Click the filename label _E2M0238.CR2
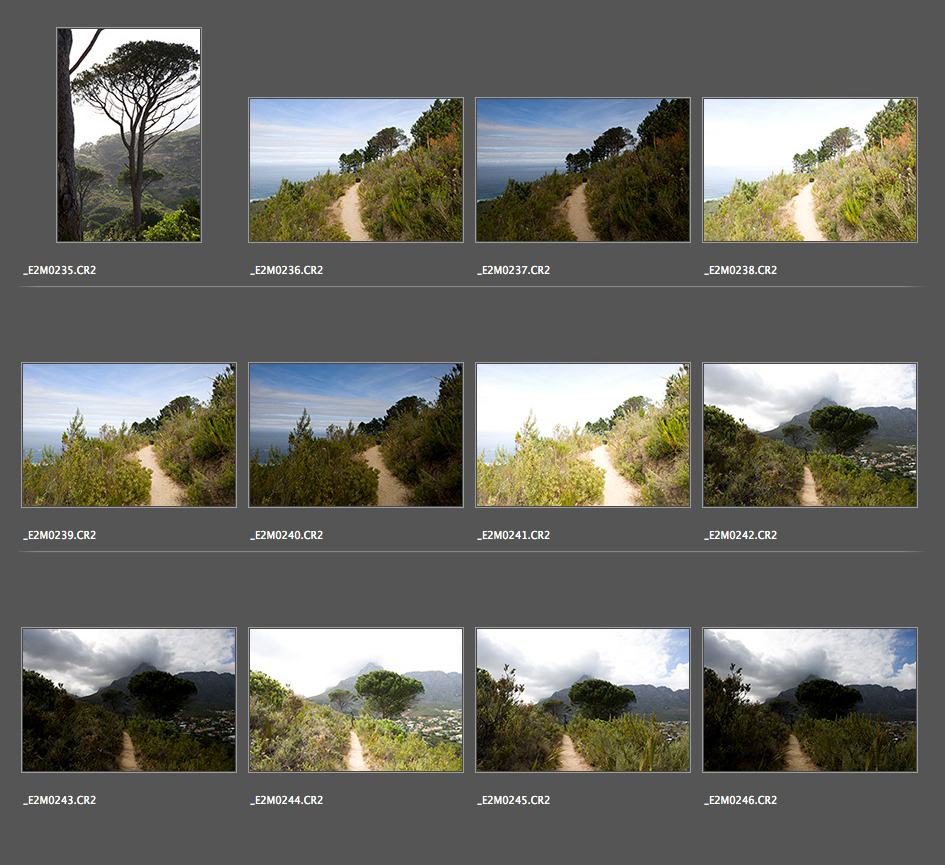945x865 pixels. click(741, 270)
